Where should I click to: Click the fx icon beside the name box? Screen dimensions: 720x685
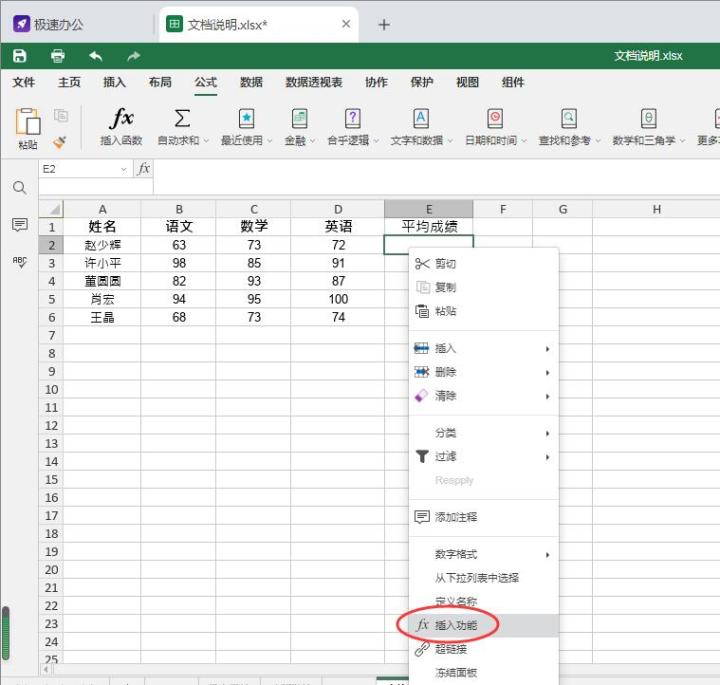(144, 169)
